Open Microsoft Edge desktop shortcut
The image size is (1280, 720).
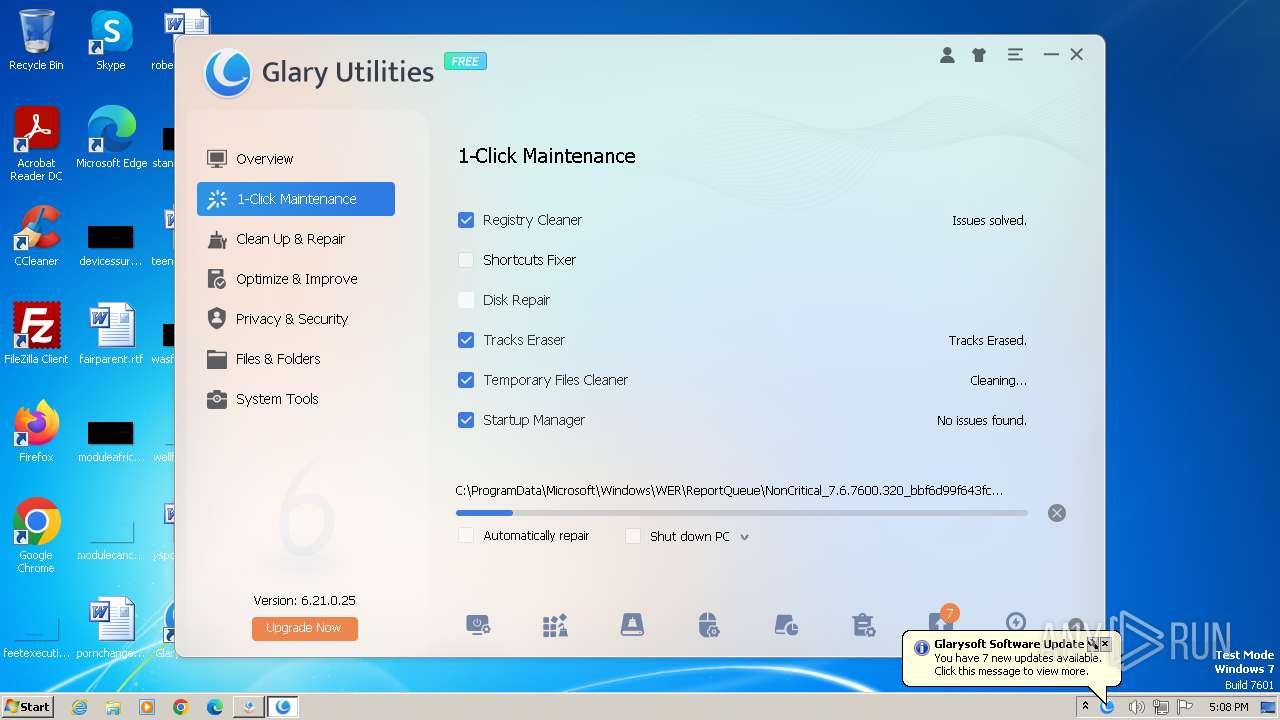click(x=111, y=138)
